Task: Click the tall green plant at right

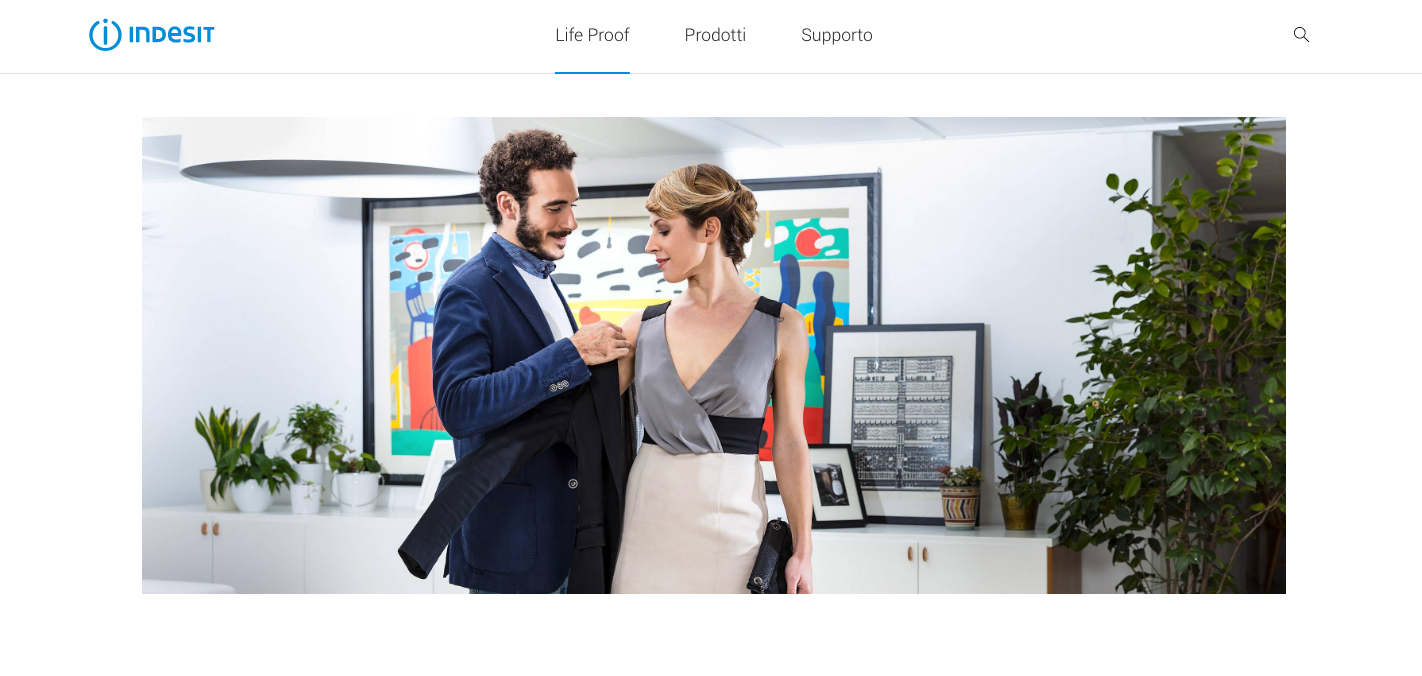Action: pyautogui.click(x=1170, y=360)
